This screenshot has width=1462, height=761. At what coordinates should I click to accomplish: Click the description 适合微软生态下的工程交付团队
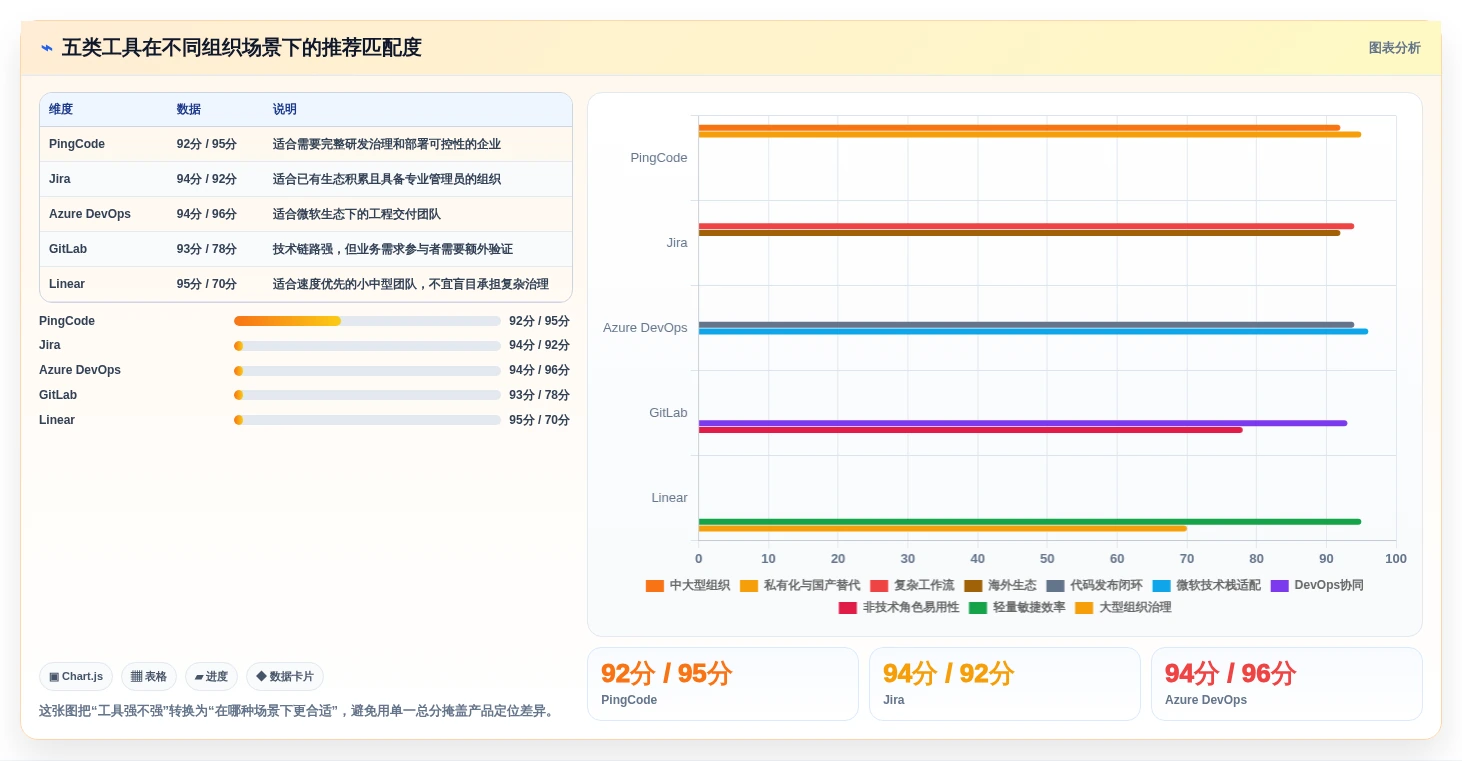pyautogui.click(x=357, y=214)
